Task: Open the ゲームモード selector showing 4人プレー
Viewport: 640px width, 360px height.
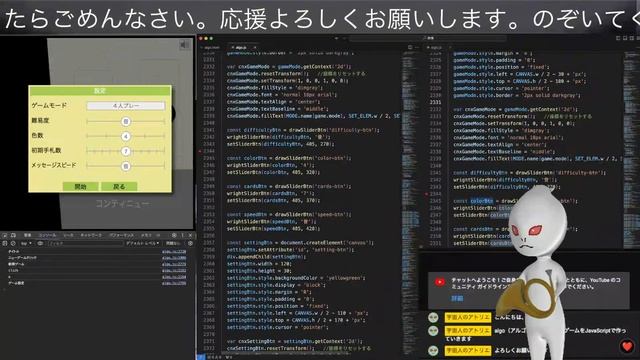Action: point(126,106)
